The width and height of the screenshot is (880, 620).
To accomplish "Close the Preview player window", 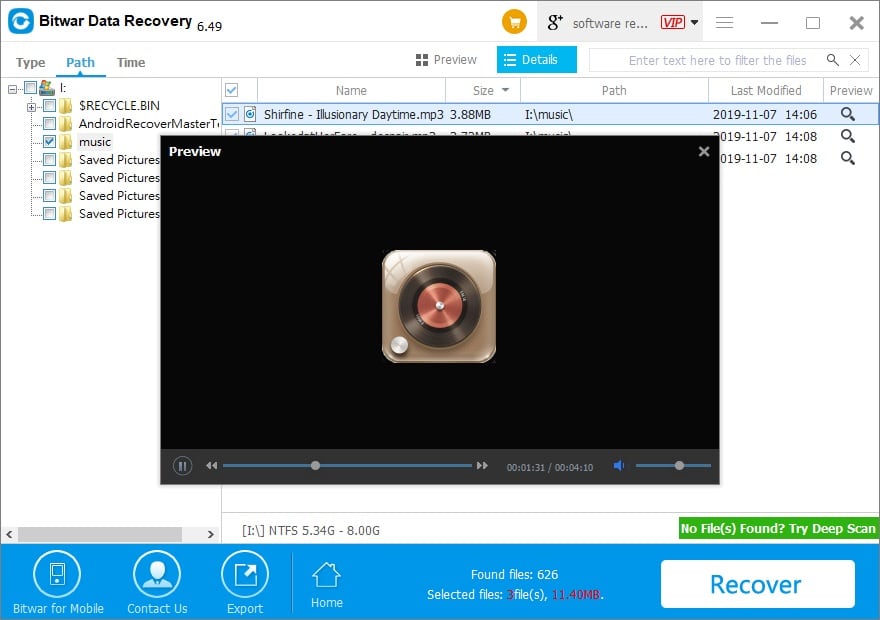I will (x=704, y=151).
